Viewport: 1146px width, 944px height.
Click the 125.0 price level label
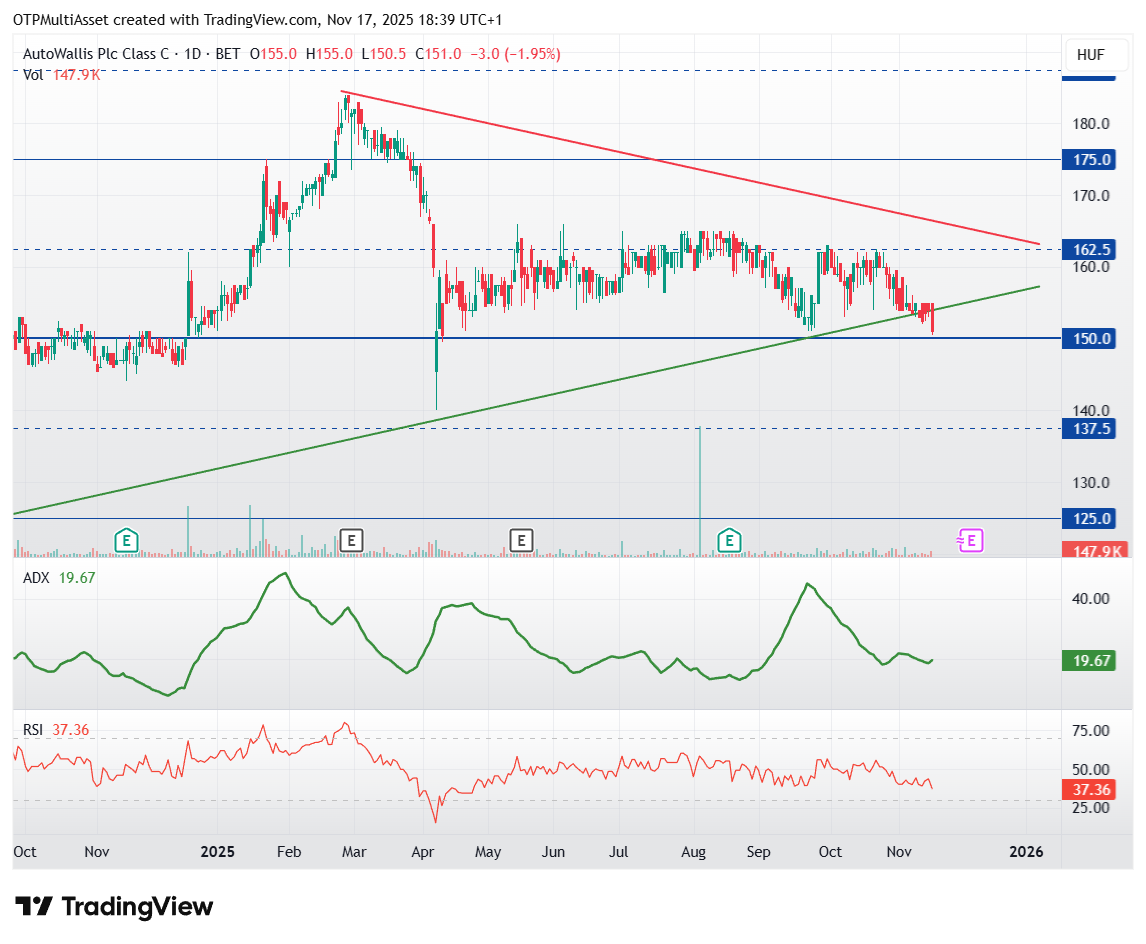1090,519
